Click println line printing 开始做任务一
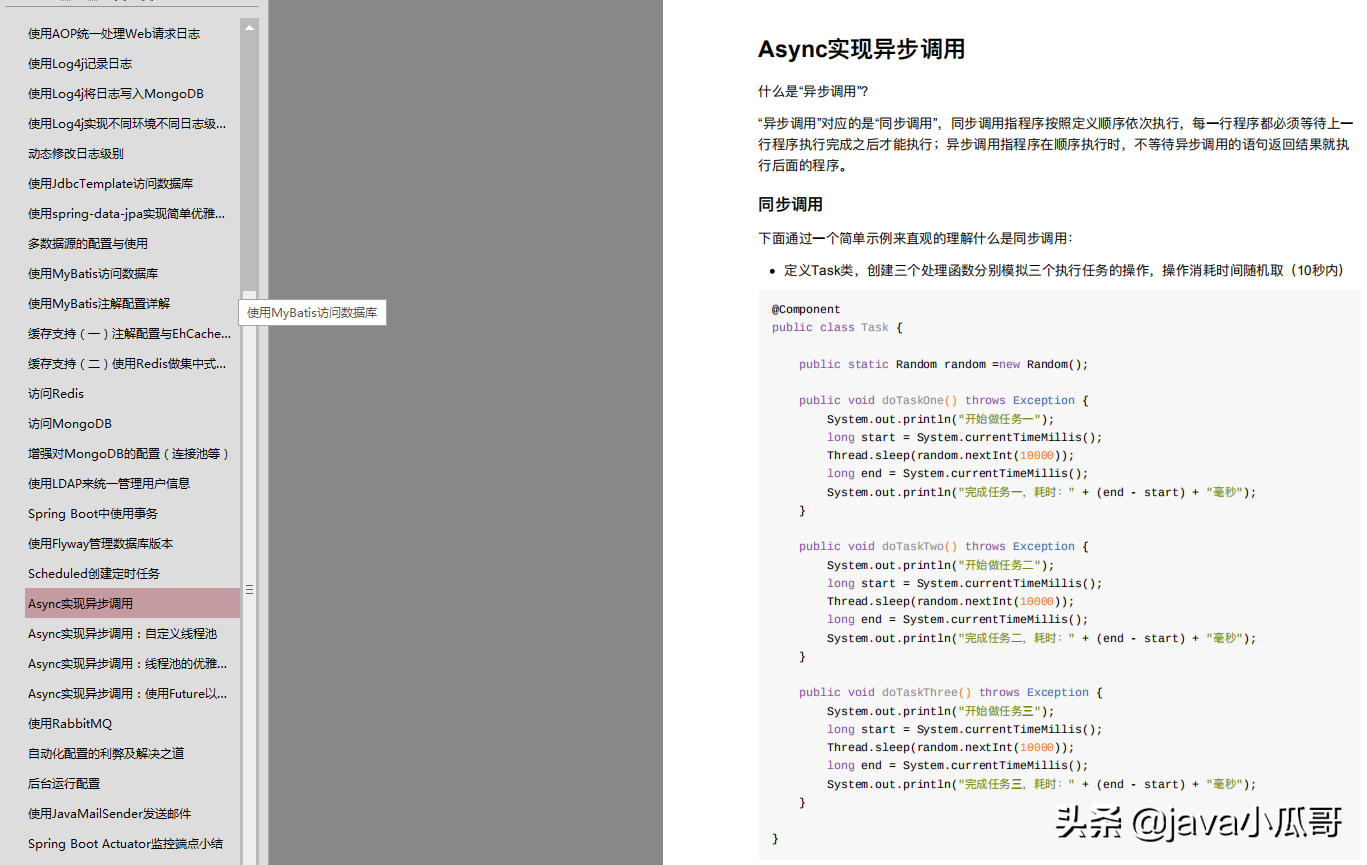 click(940, 419)
